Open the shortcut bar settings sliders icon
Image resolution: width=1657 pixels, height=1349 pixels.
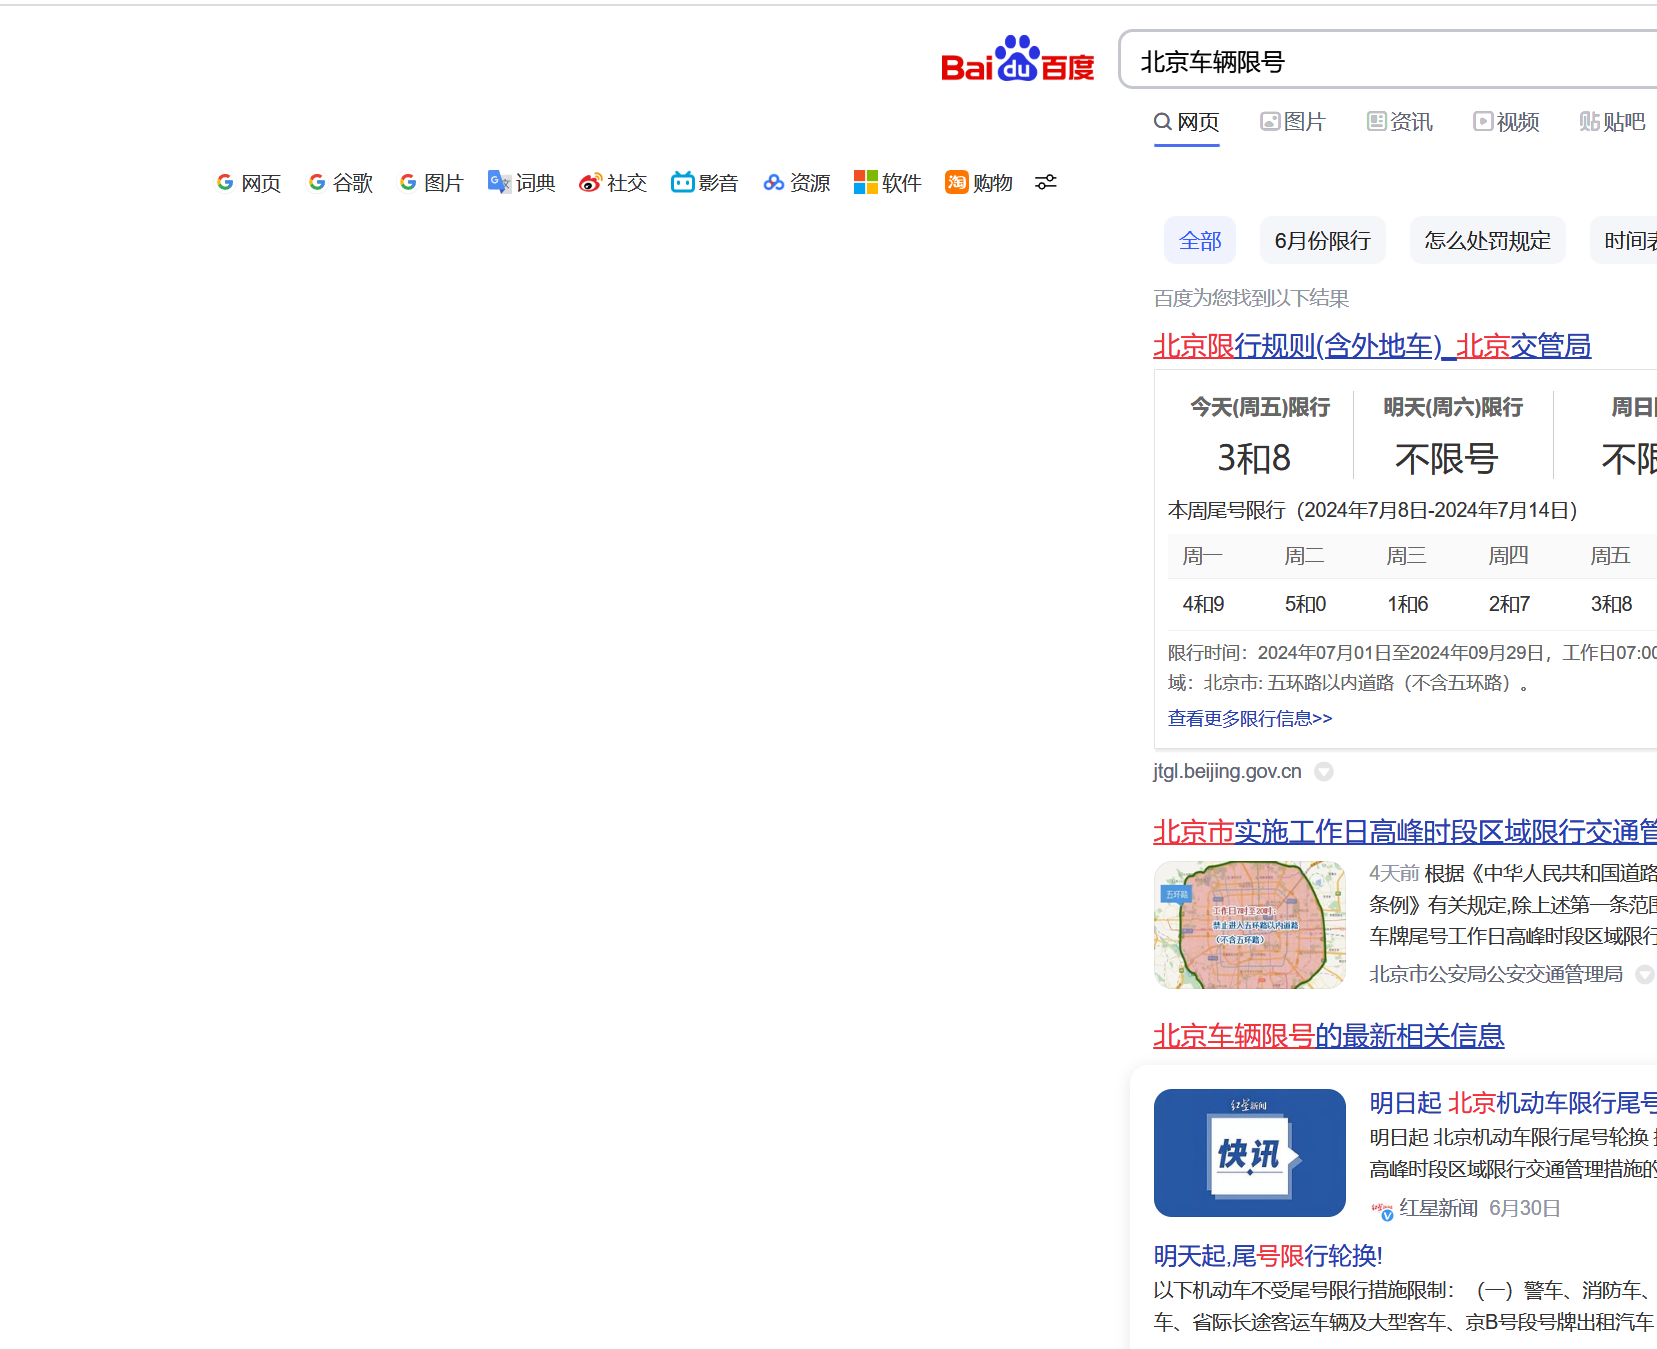pyautogui.click(x=1046, y=183)
